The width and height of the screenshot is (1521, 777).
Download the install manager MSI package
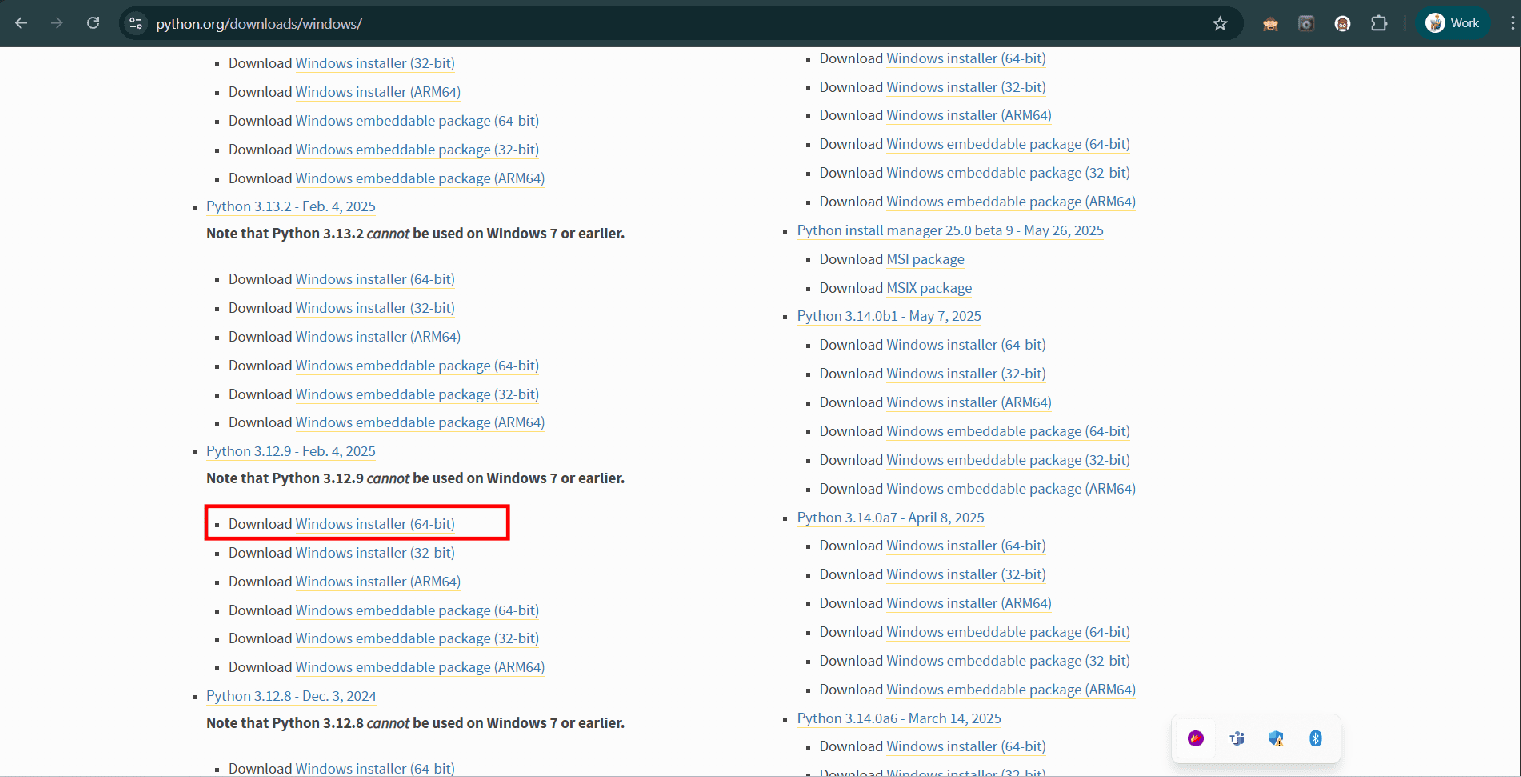925,260
